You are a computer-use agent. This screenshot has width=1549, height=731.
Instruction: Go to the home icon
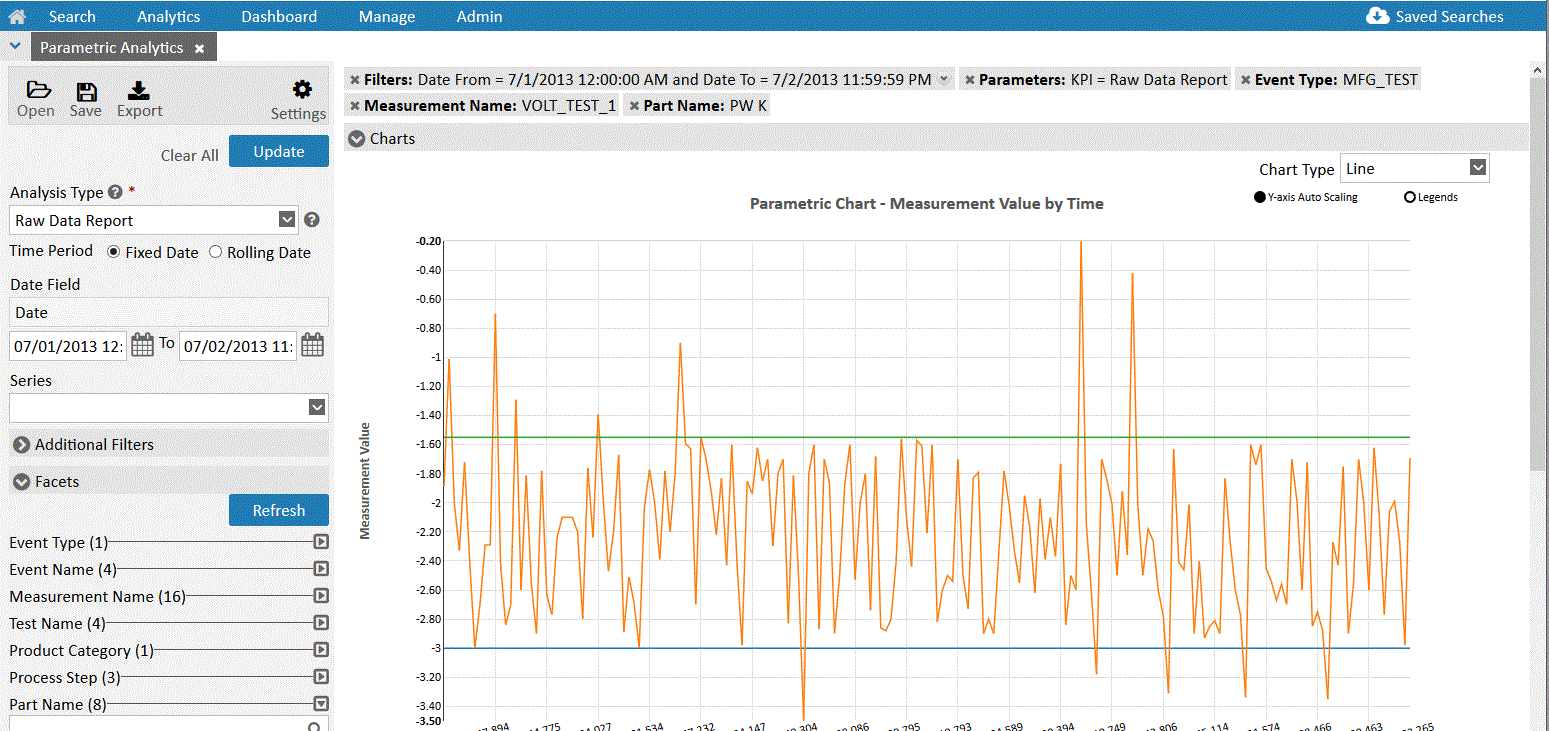[16, 16]
